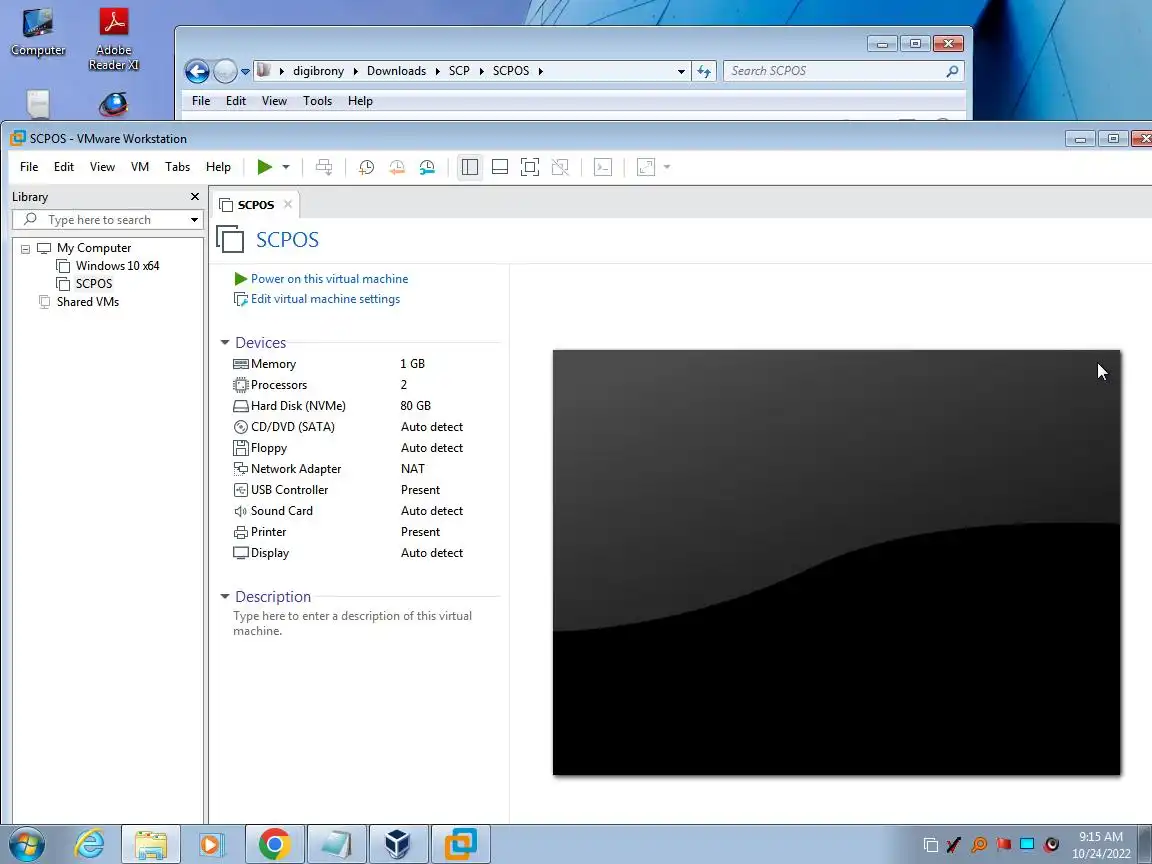Open Adobe Reader XI desktop icon
This screenshot has height=864, width=1152.
point(114,40)
